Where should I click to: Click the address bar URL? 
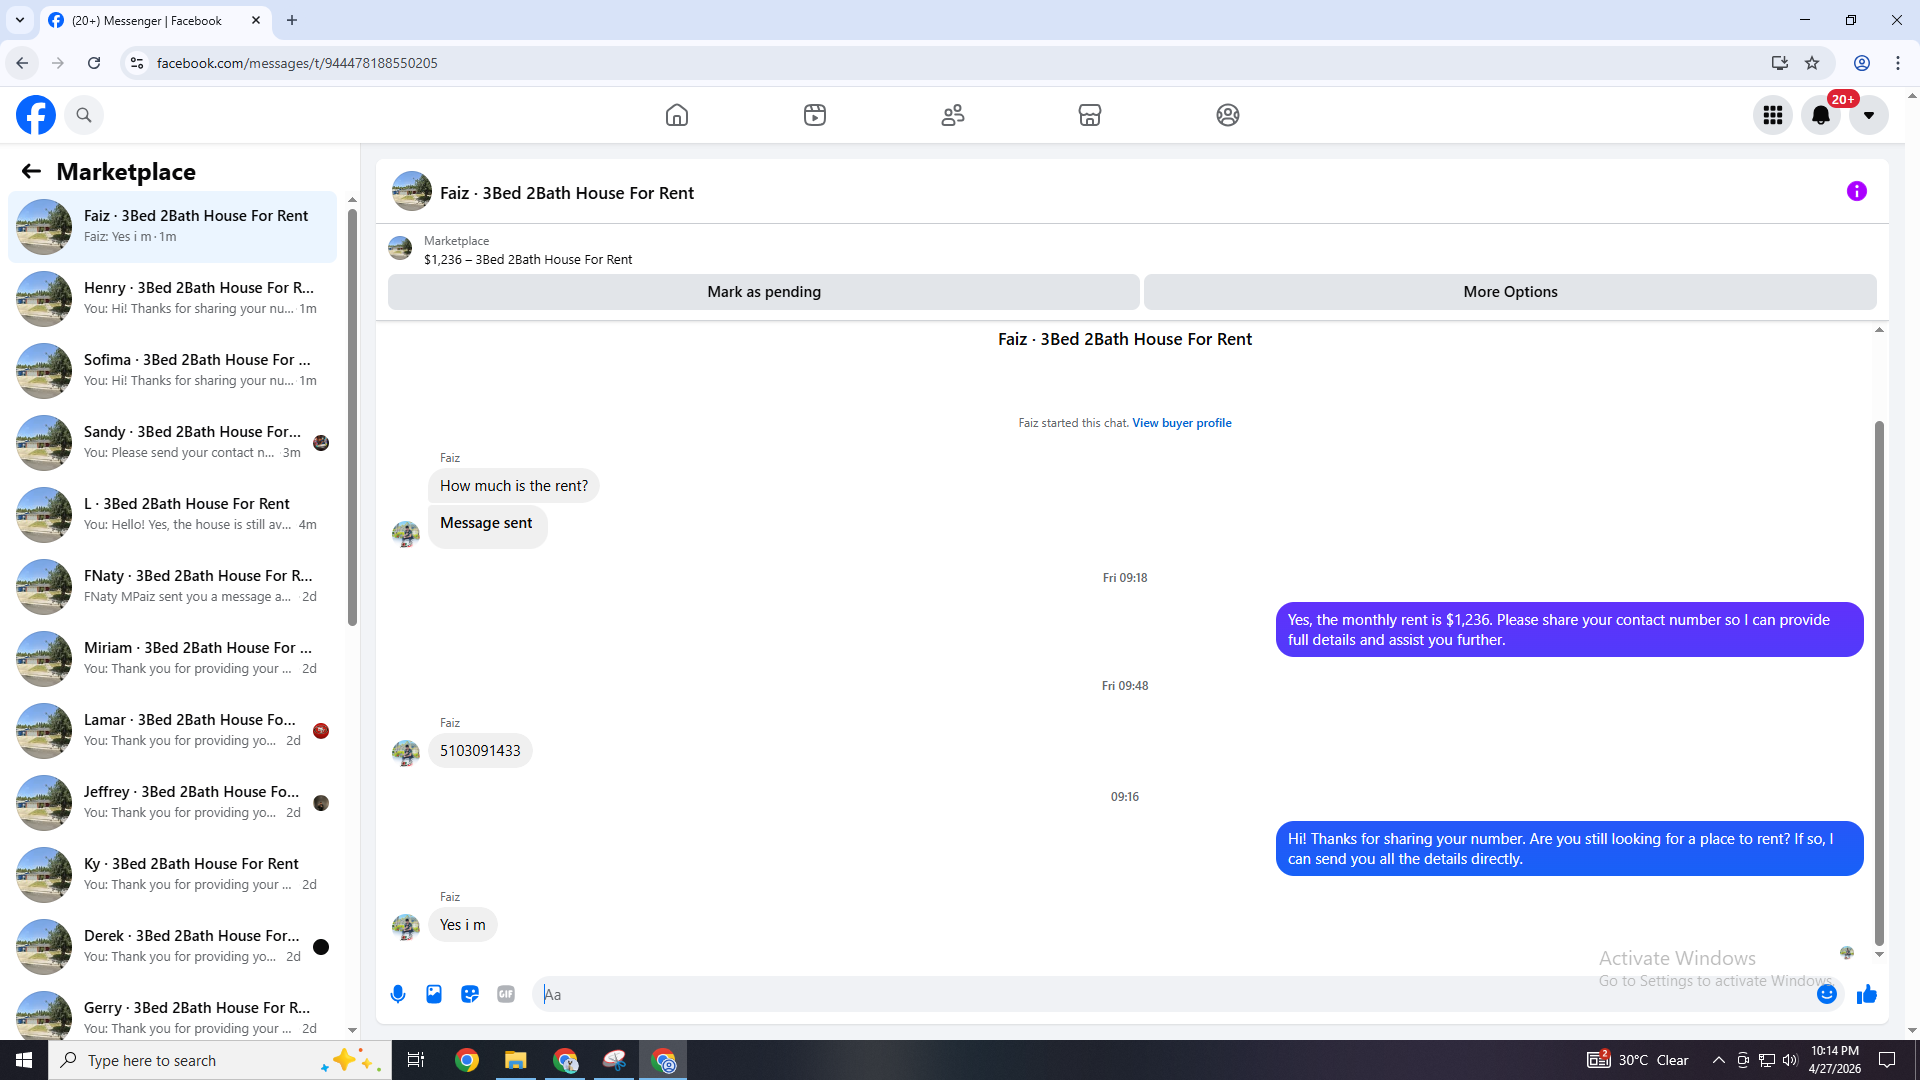click(x=297, y=63)
